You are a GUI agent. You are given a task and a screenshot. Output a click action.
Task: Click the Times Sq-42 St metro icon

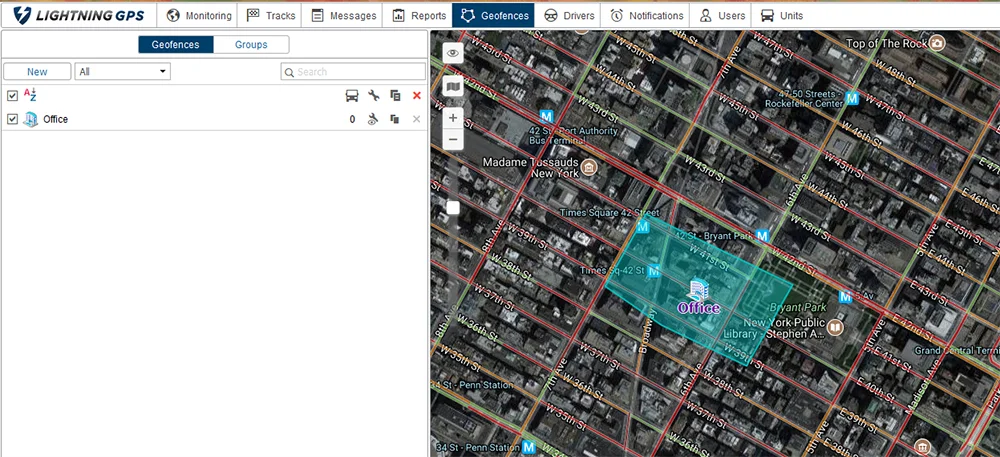653,272
